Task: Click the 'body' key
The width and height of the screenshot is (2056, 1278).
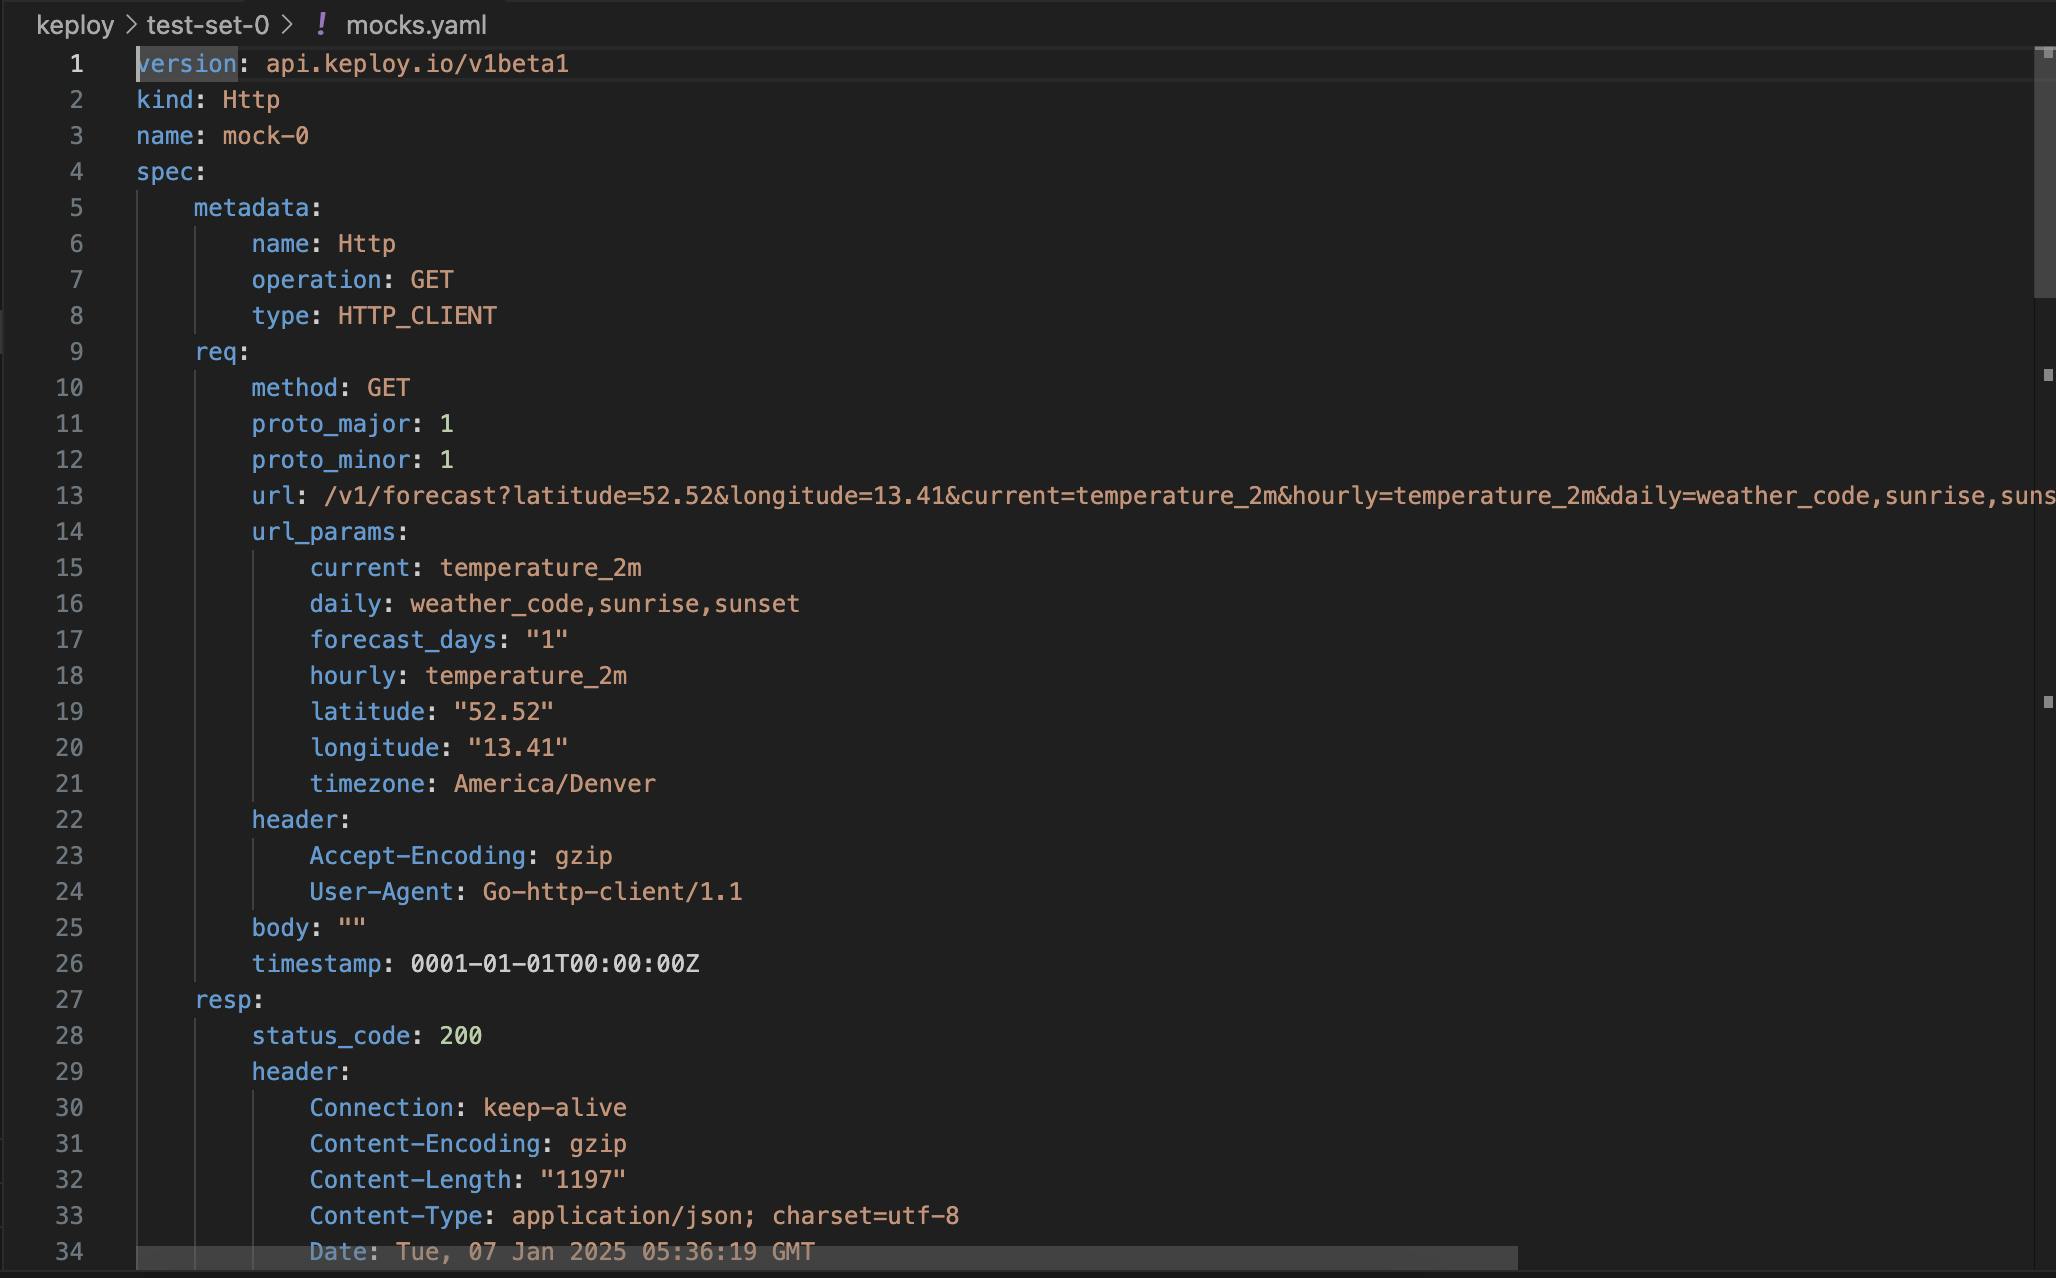Action: tap(280, 928)
